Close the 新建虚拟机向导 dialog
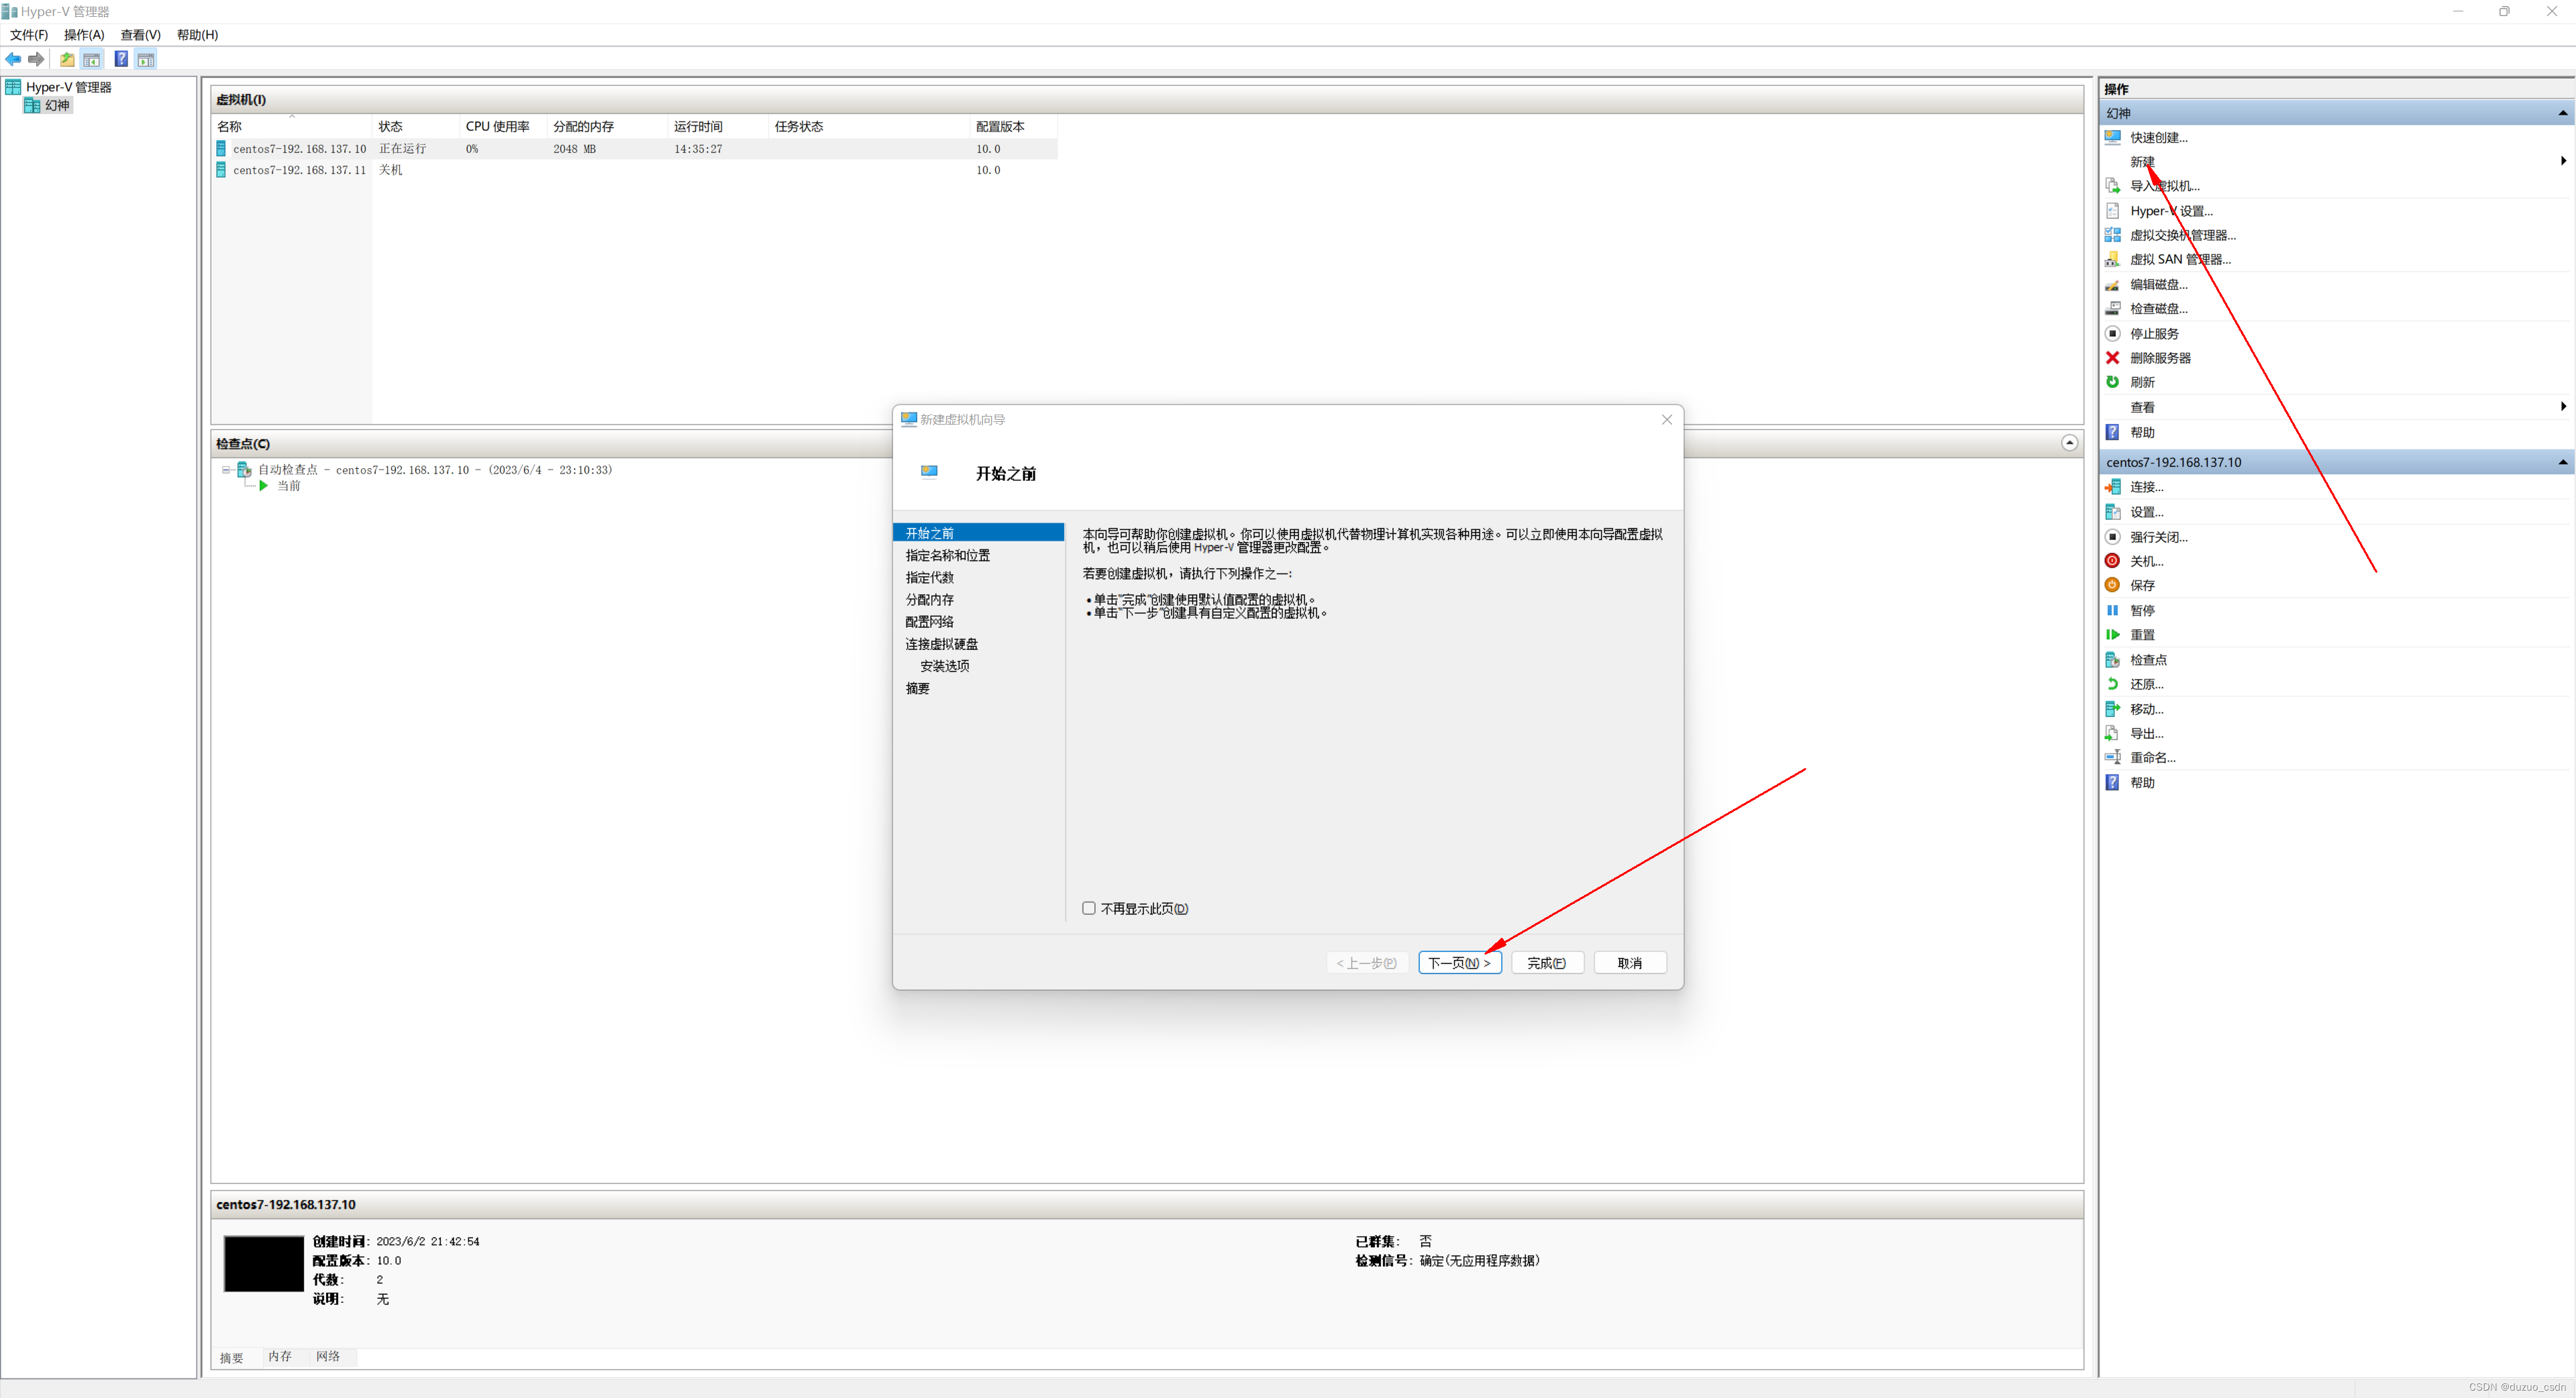Image resolution: width=2576 pixels, height=1398 pixels. click(1666, 420)
